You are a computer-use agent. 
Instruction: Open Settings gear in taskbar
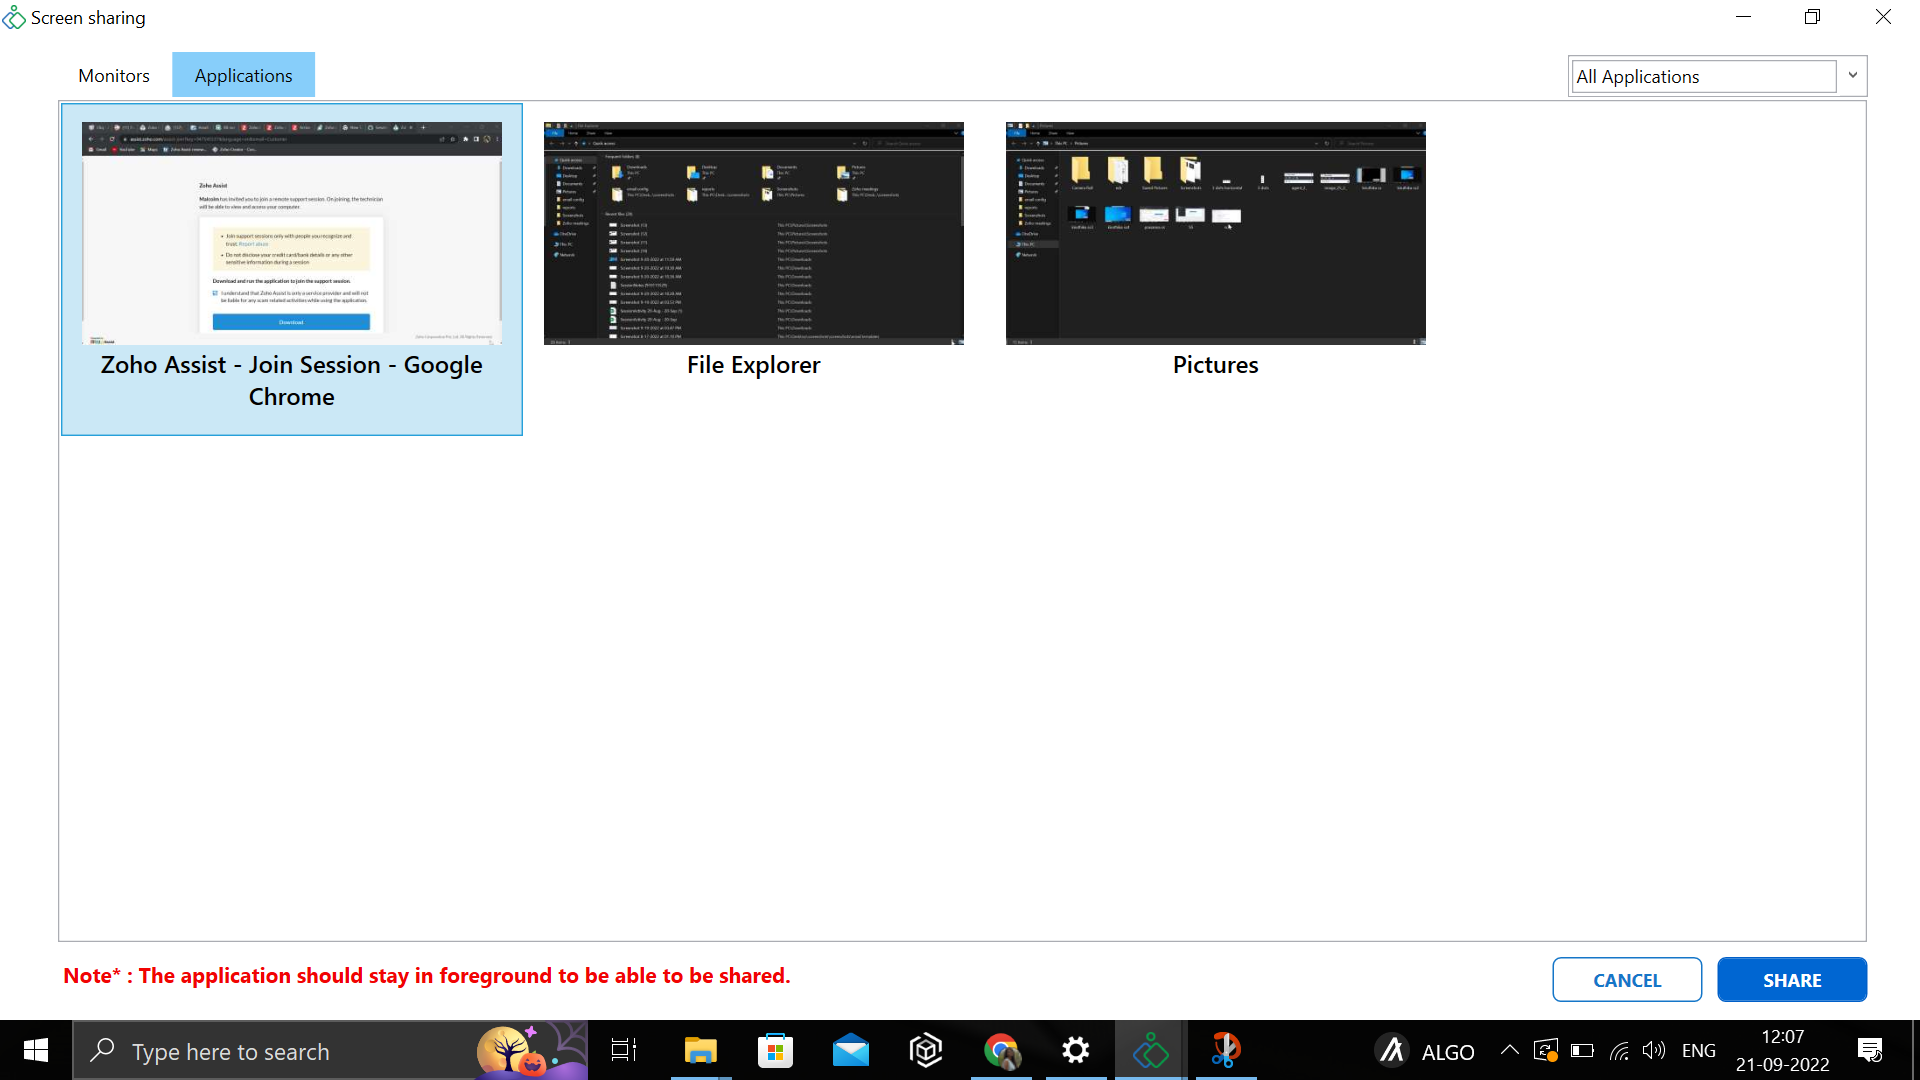pyautogui.click(x=1075, y=1051)
